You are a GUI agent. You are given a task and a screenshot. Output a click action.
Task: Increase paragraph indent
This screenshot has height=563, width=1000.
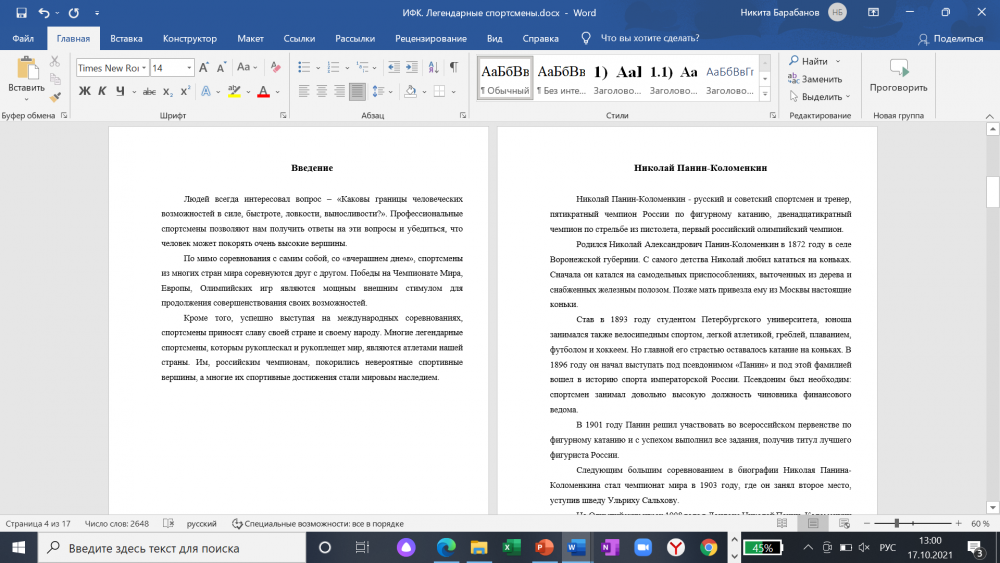412,68
